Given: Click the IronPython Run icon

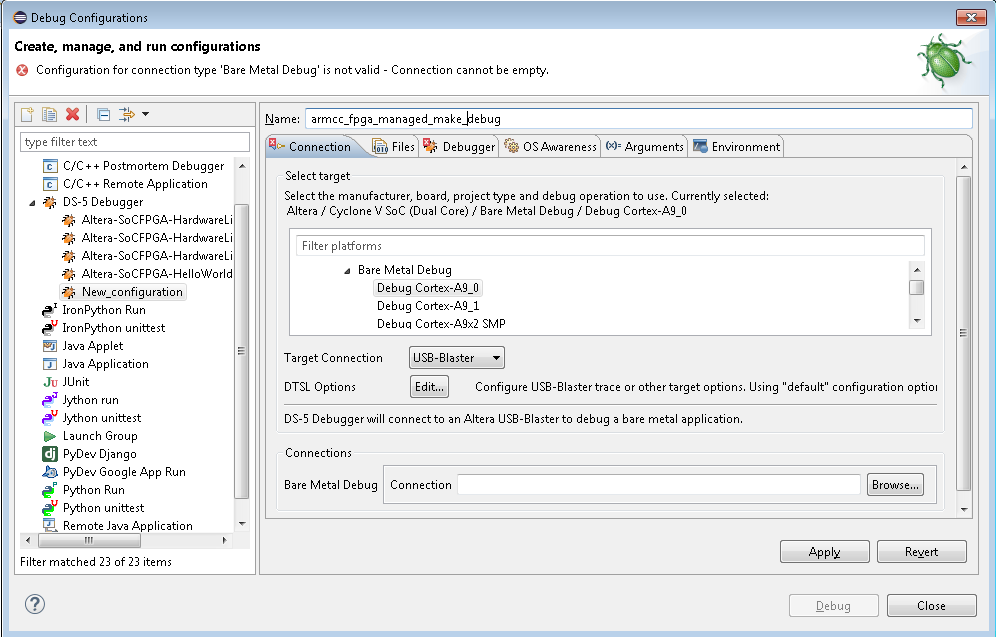Looking at the screenshot, I should click(x=50, y=310).
